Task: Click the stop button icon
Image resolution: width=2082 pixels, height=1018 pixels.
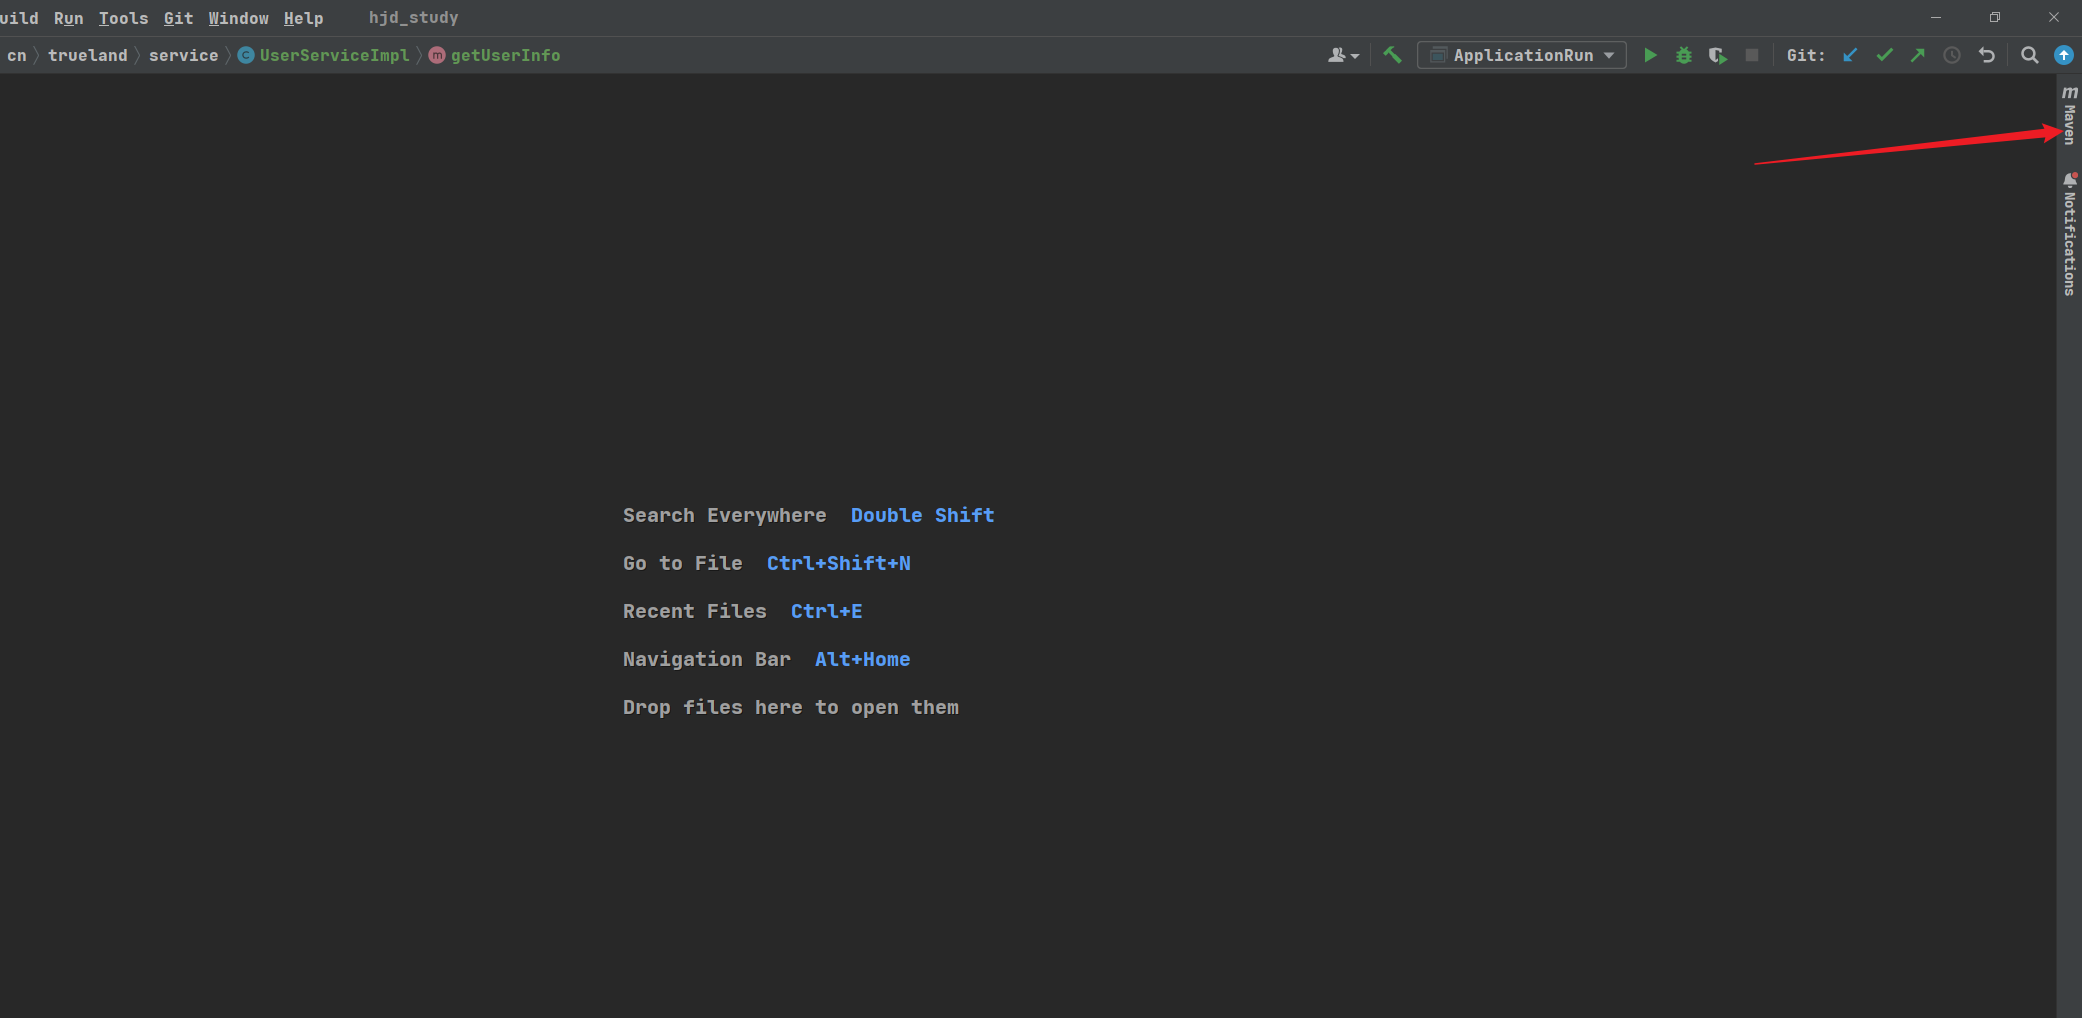Action: pos(1752,55)
